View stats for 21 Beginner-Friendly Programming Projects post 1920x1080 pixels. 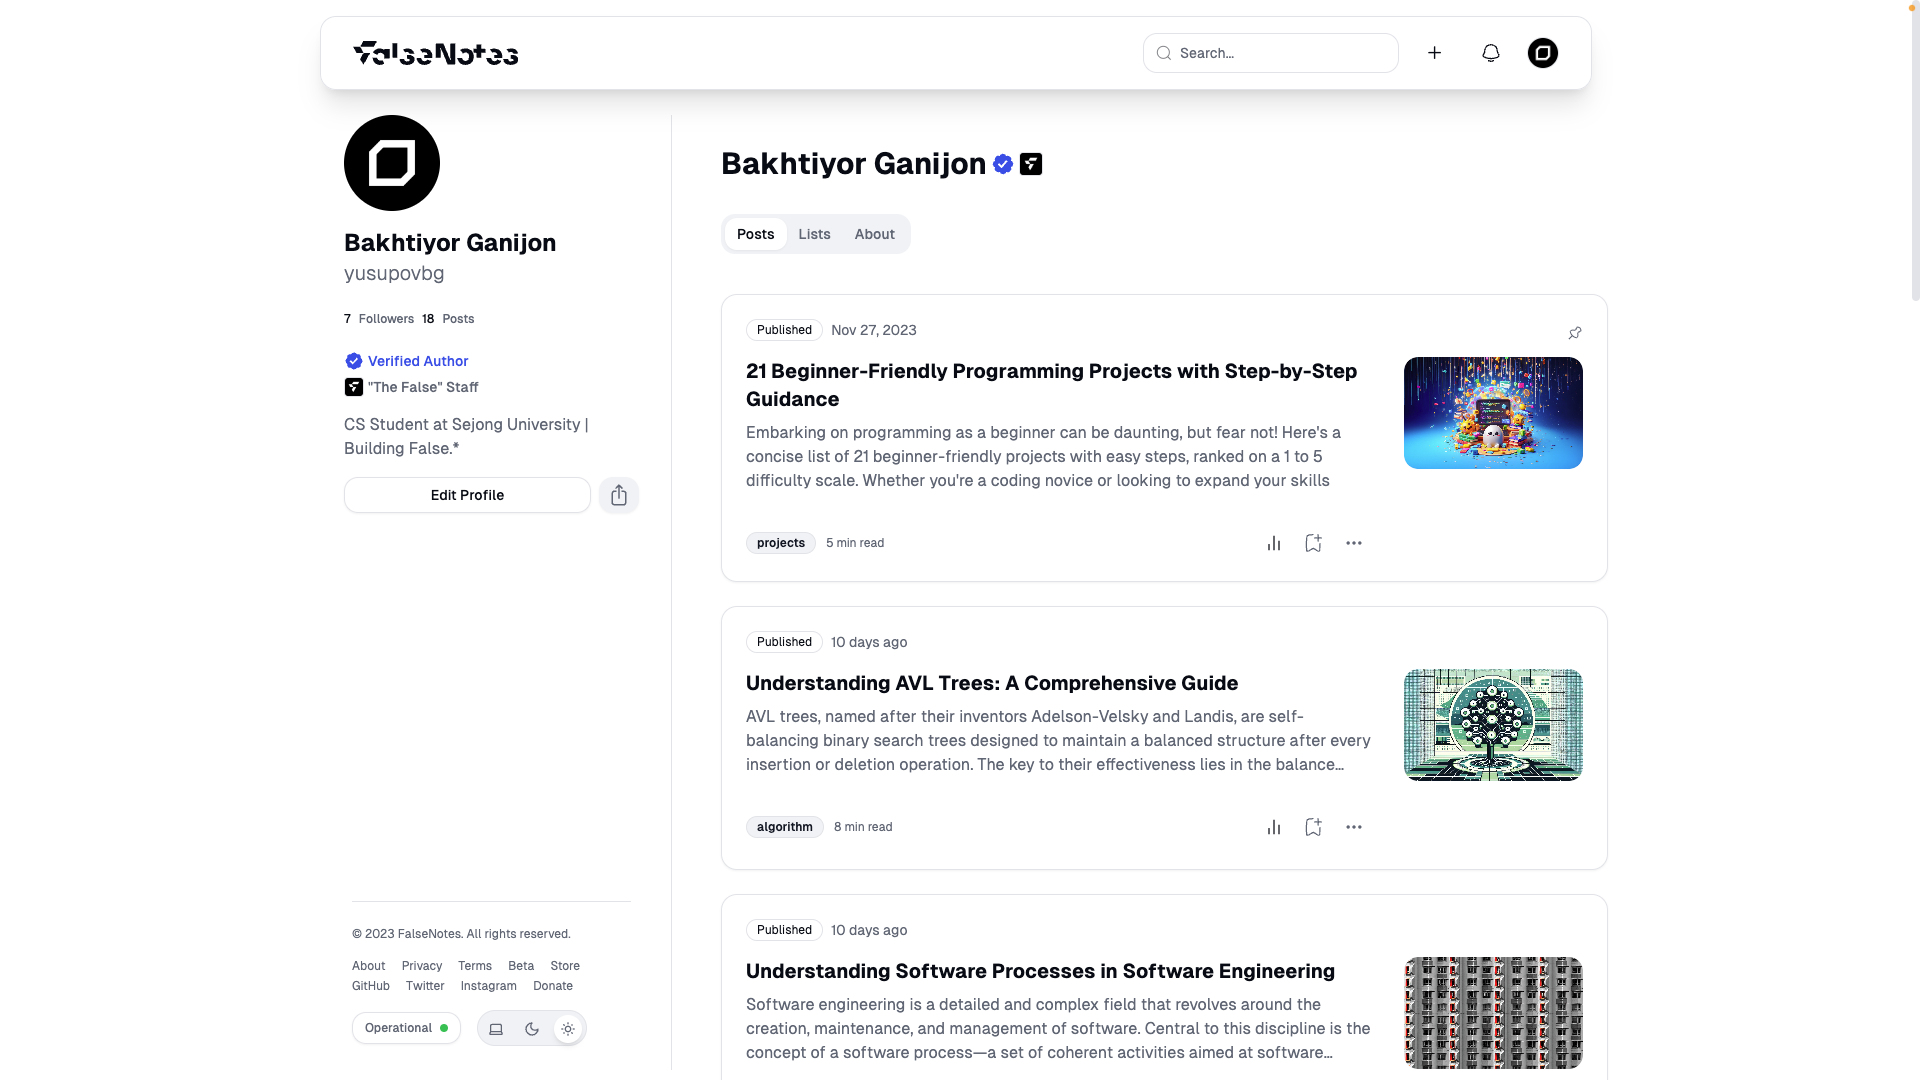[x=1273, y=543]
